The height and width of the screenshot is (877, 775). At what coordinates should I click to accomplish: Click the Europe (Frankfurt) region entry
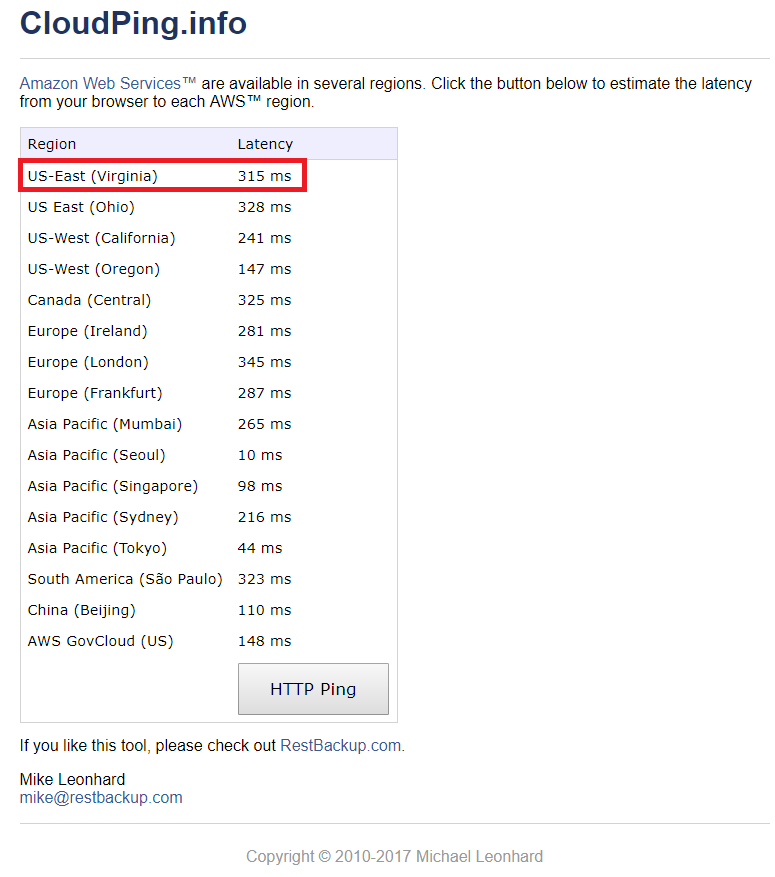pyautogui.click(x=95, y=393)
